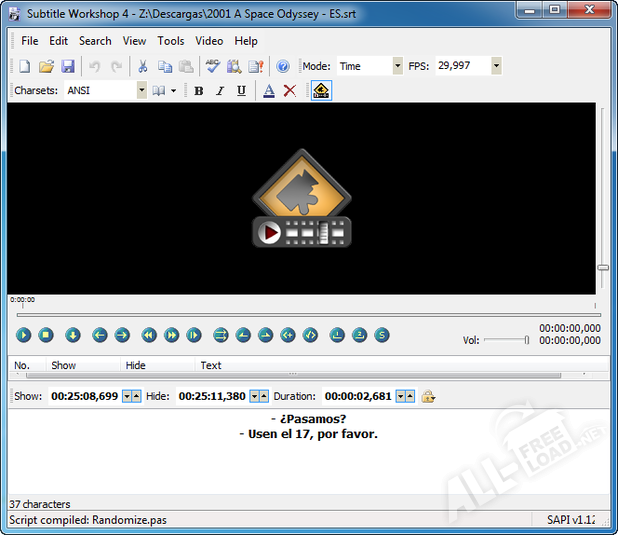Open a file with the folder icon
Viewport: 618px width, 535px height.
(46, 66)
